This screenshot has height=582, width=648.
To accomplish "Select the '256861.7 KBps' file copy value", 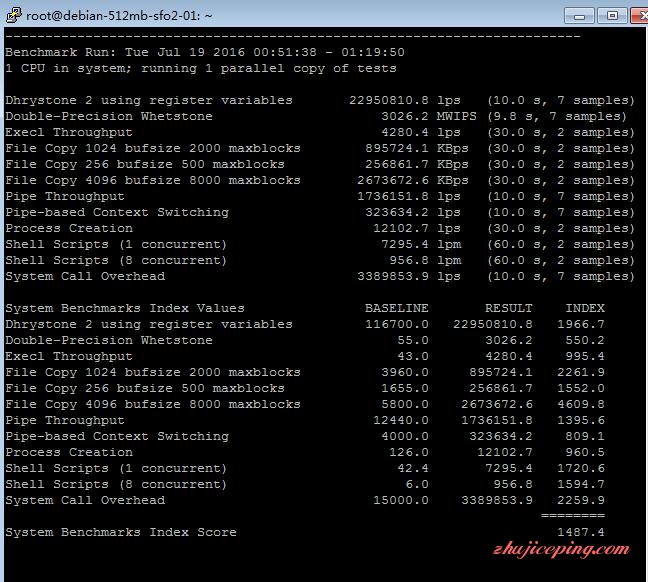I will point(417,165).
